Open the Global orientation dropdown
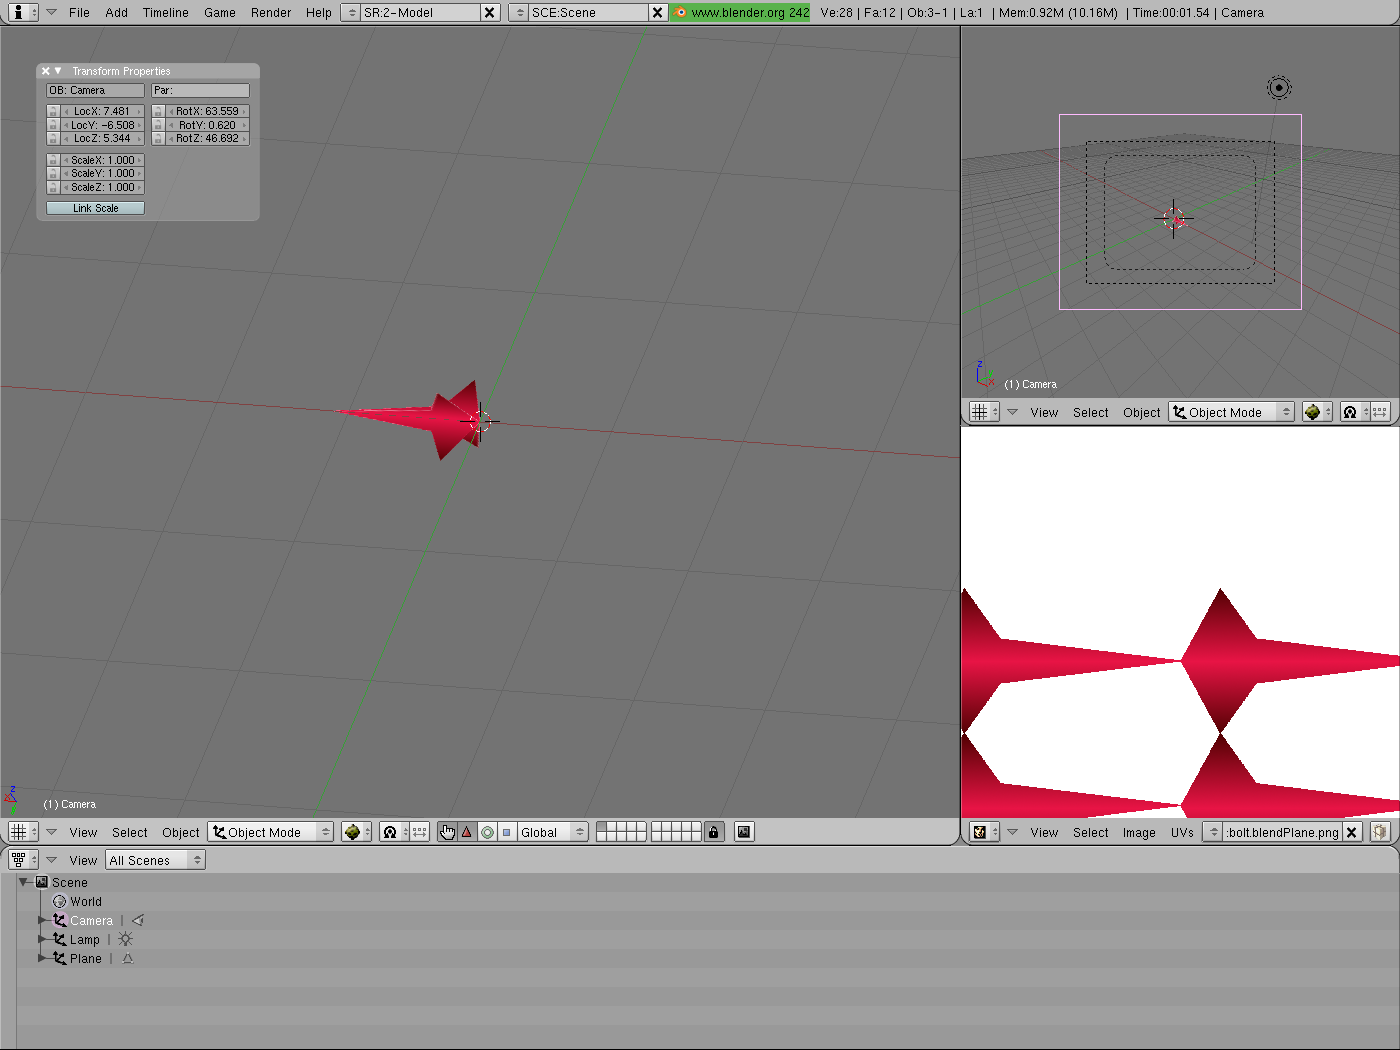Viewport: 1400px width, 1050px height. 552,832
